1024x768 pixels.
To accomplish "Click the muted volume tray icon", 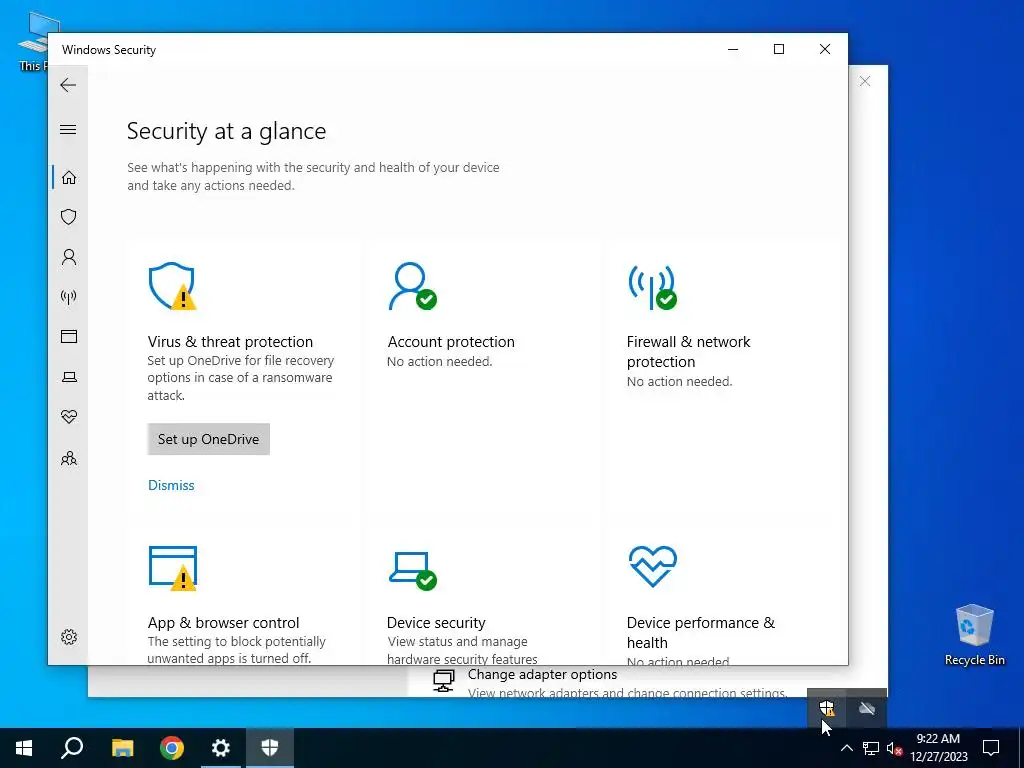I will [894, 748].
